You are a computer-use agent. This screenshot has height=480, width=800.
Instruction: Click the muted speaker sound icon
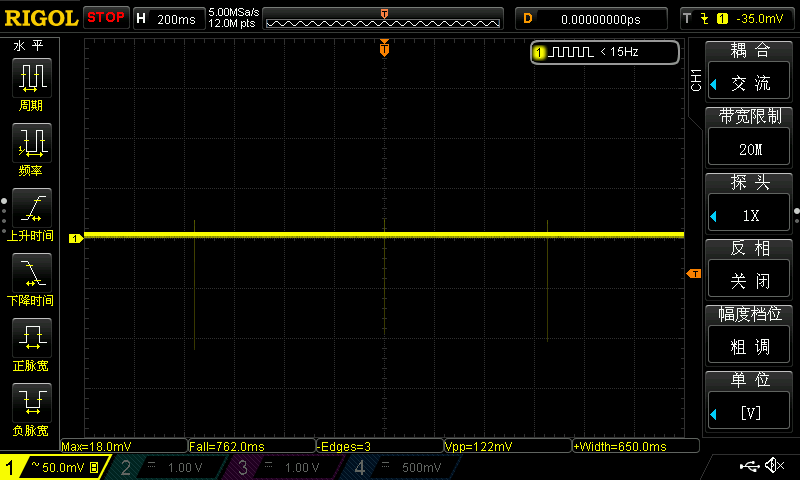coord(774,465)
